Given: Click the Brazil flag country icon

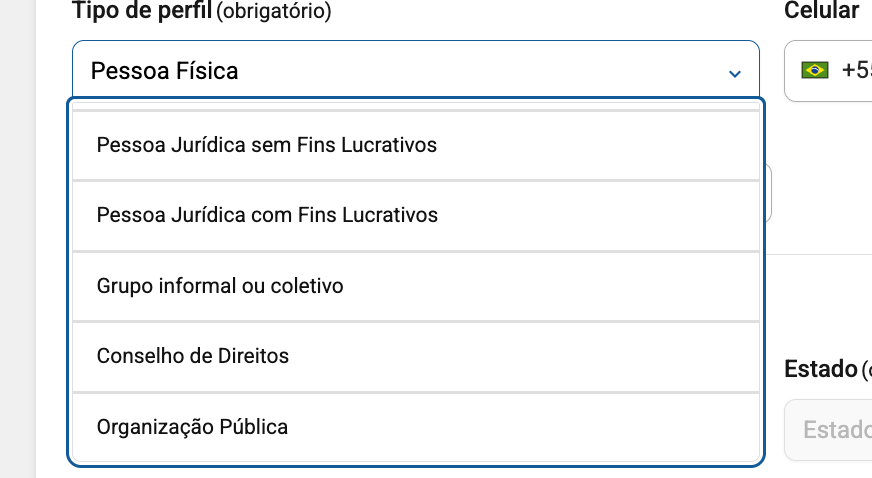Looking at the screenshot, I should (815, 71).
